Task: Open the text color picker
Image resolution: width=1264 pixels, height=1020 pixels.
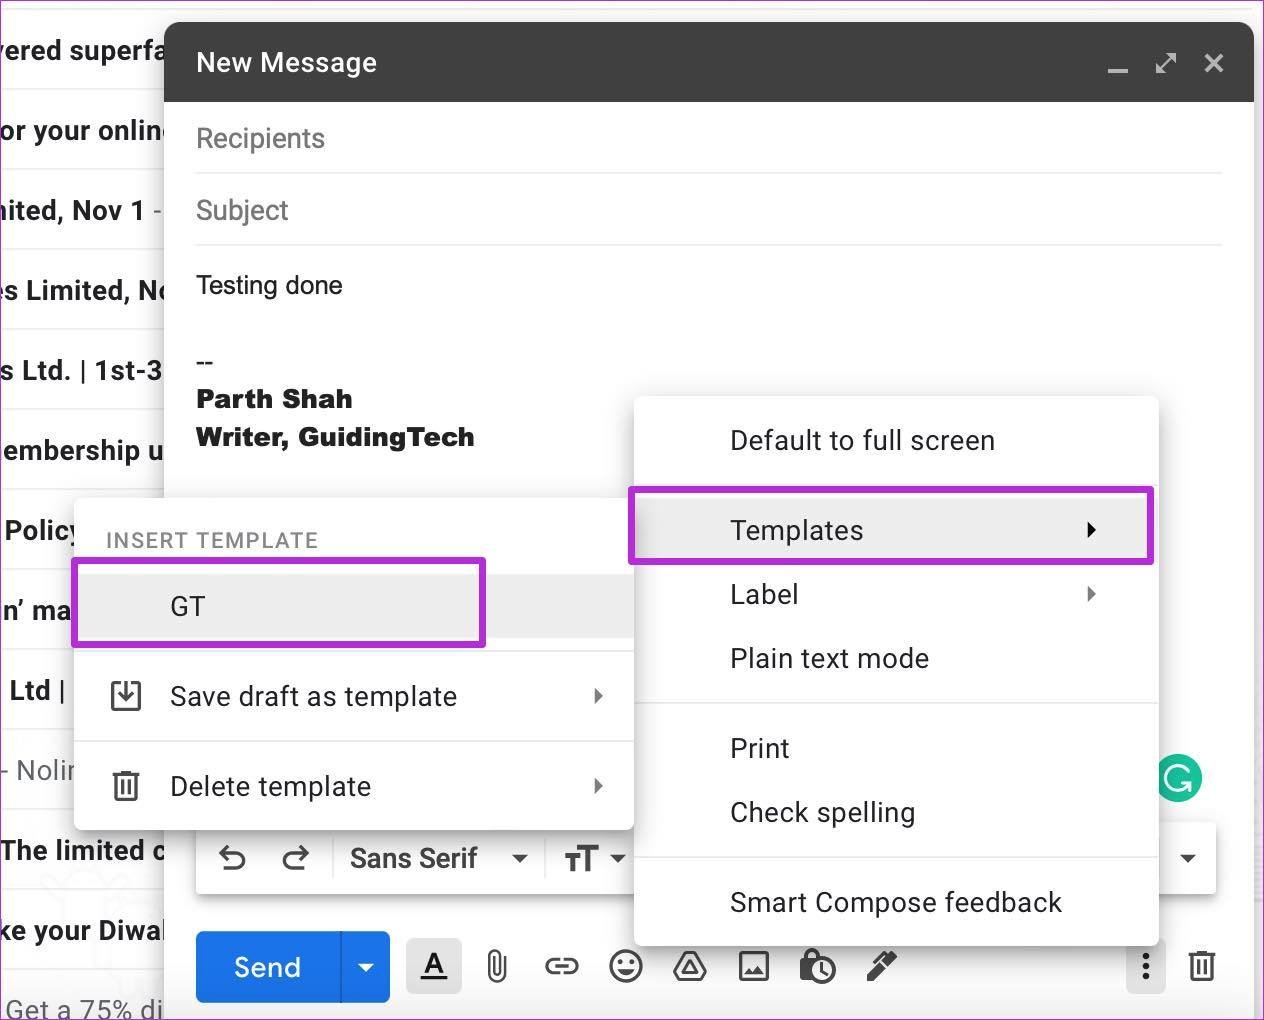Action: coord(433,966)
